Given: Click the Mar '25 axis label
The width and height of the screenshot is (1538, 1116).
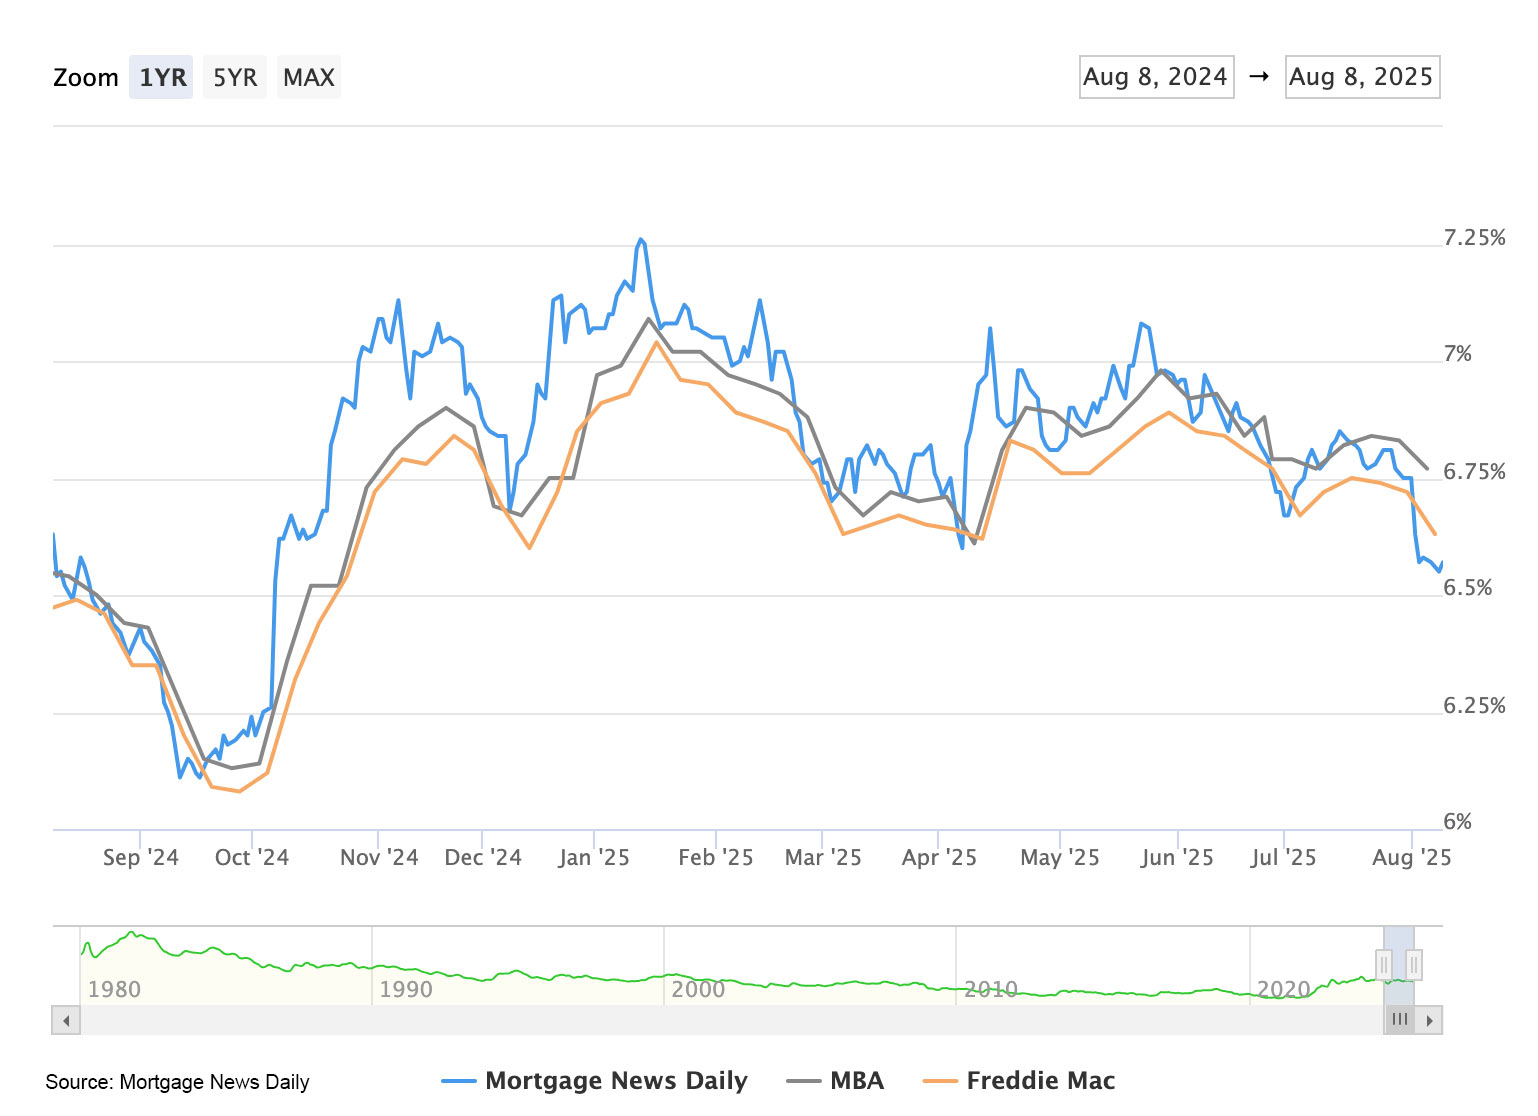Looking at the screenshot, I should pos(823,858).
